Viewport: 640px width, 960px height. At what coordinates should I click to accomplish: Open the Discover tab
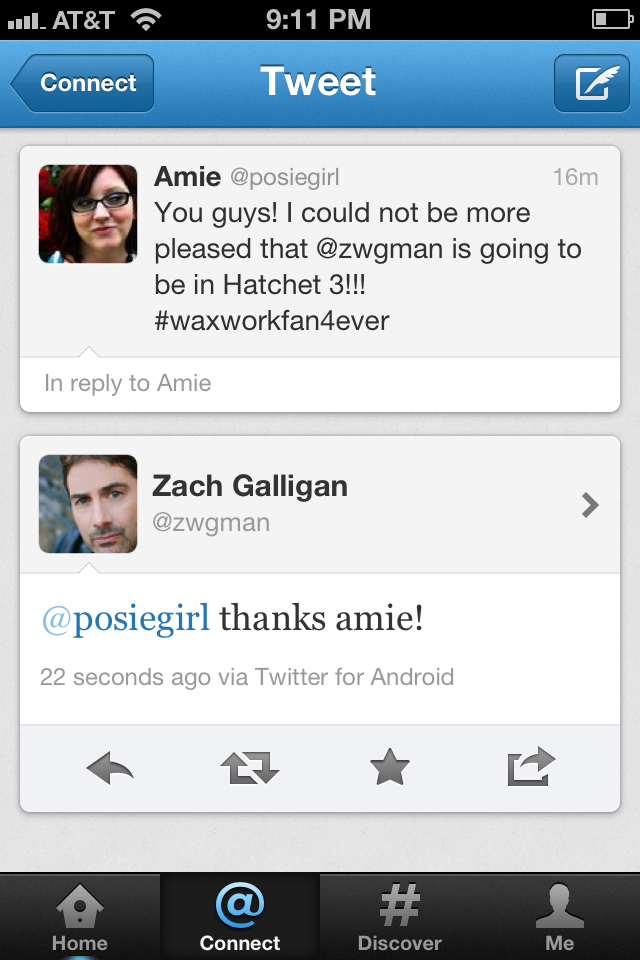(400, 918)
